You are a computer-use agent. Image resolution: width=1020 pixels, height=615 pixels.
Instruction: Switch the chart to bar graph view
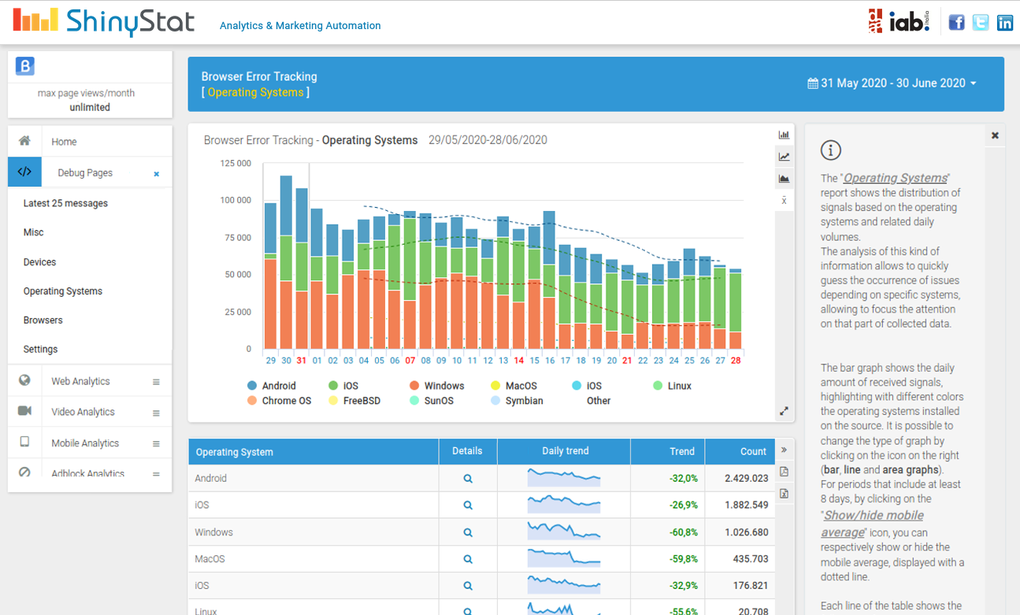tap(784, 134)
